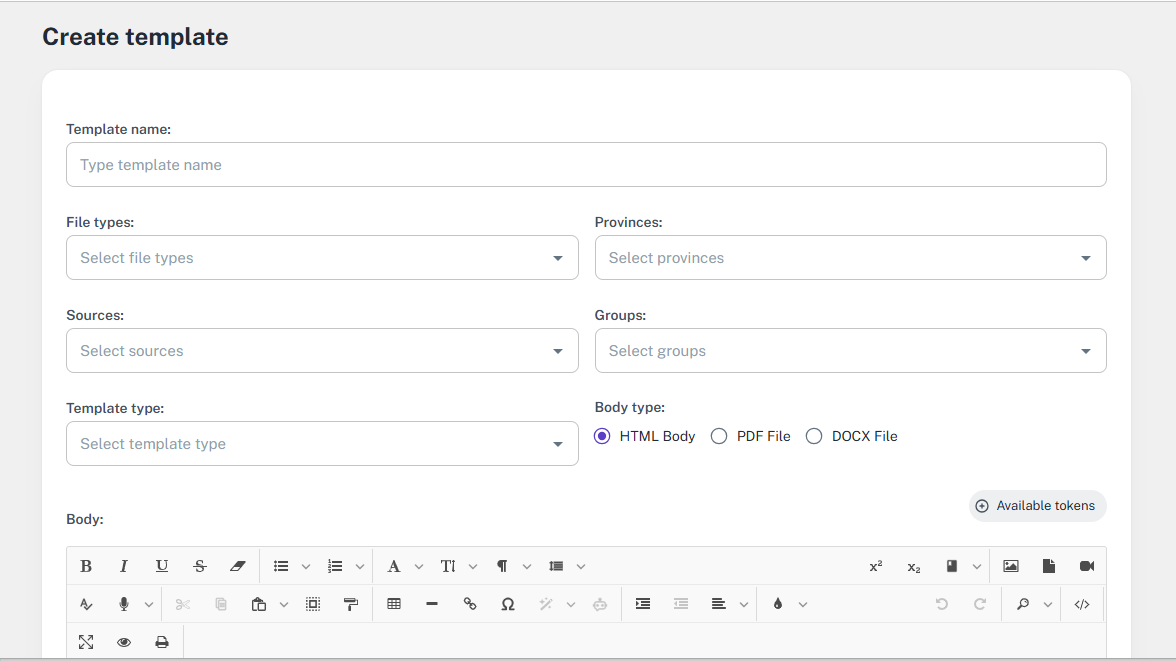Screen dimensions: 1176x661
Task: Toggle bold formatting in the body editor
Action: [86, 566]
